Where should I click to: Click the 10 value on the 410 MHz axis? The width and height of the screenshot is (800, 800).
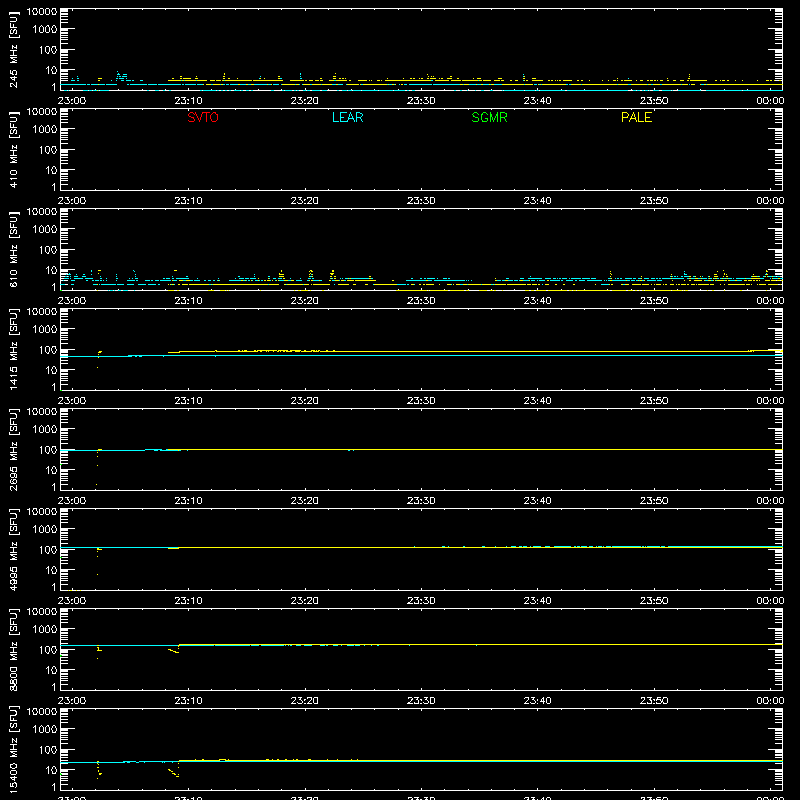(51, 170)
